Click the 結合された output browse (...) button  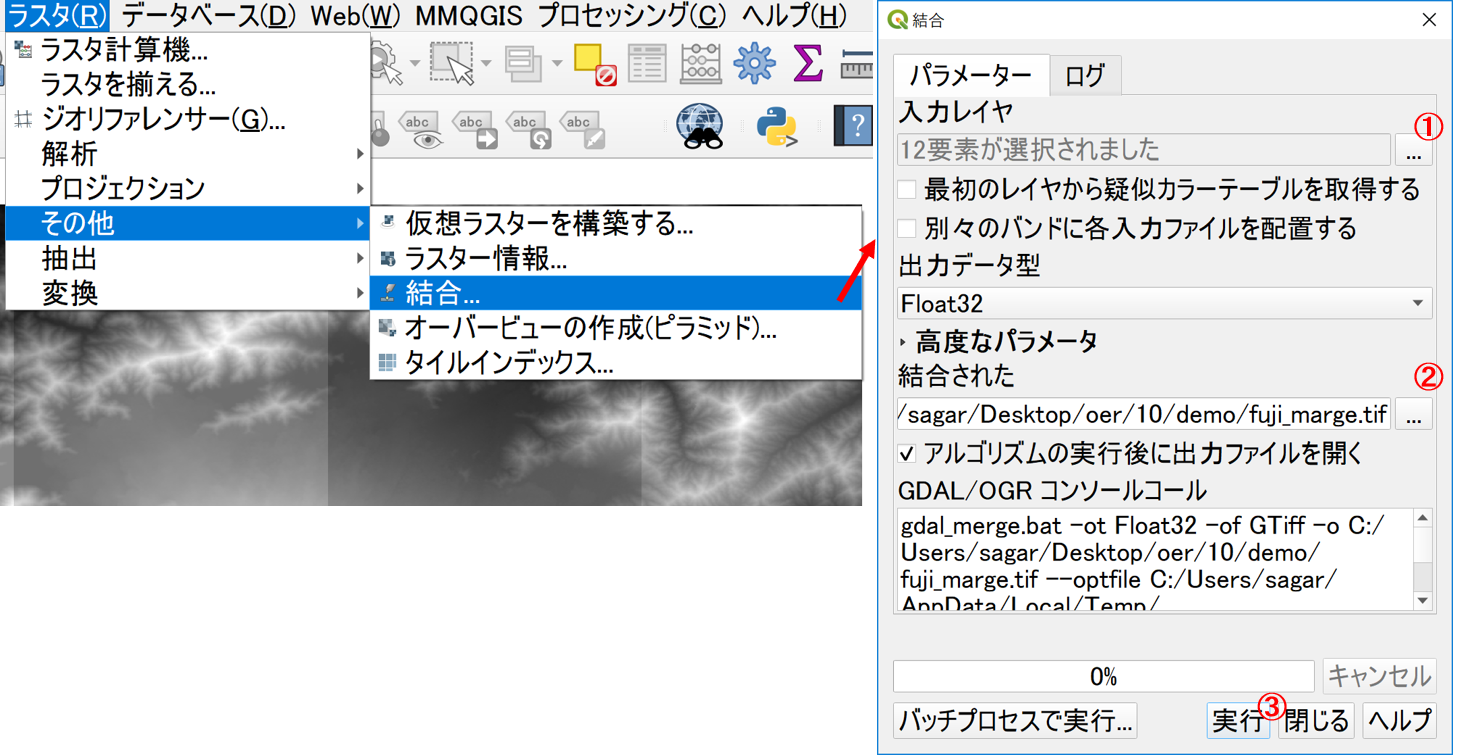point(1413,414)
